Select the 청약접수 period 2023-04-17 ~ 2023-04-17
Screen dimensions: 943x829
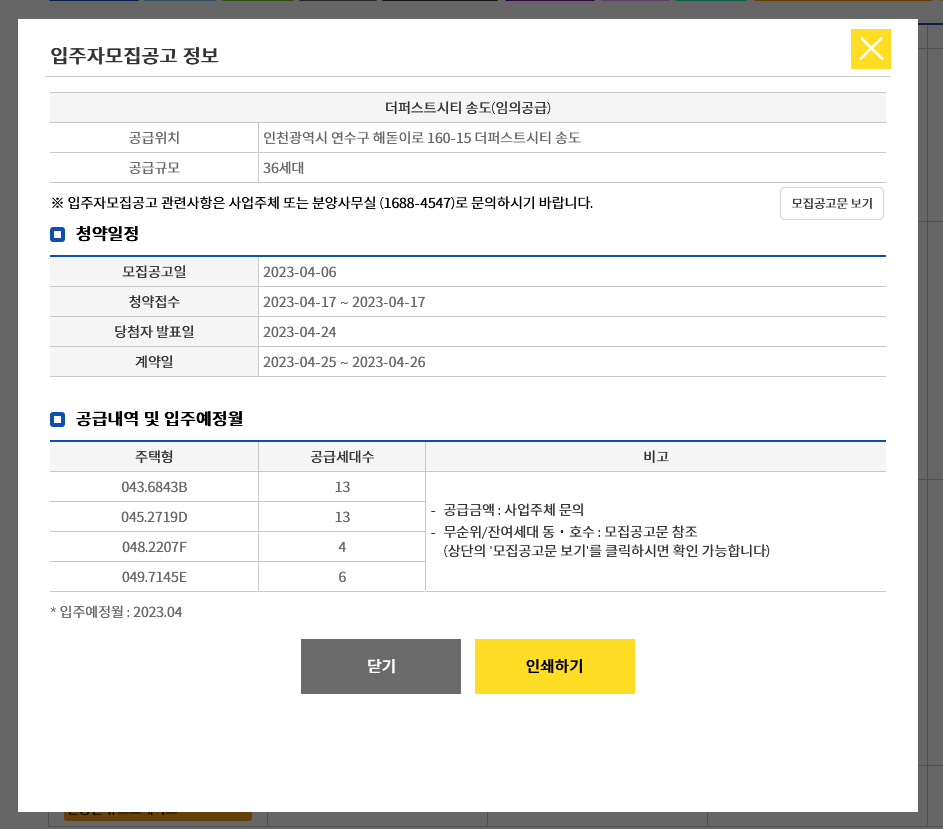pos(344,302)
